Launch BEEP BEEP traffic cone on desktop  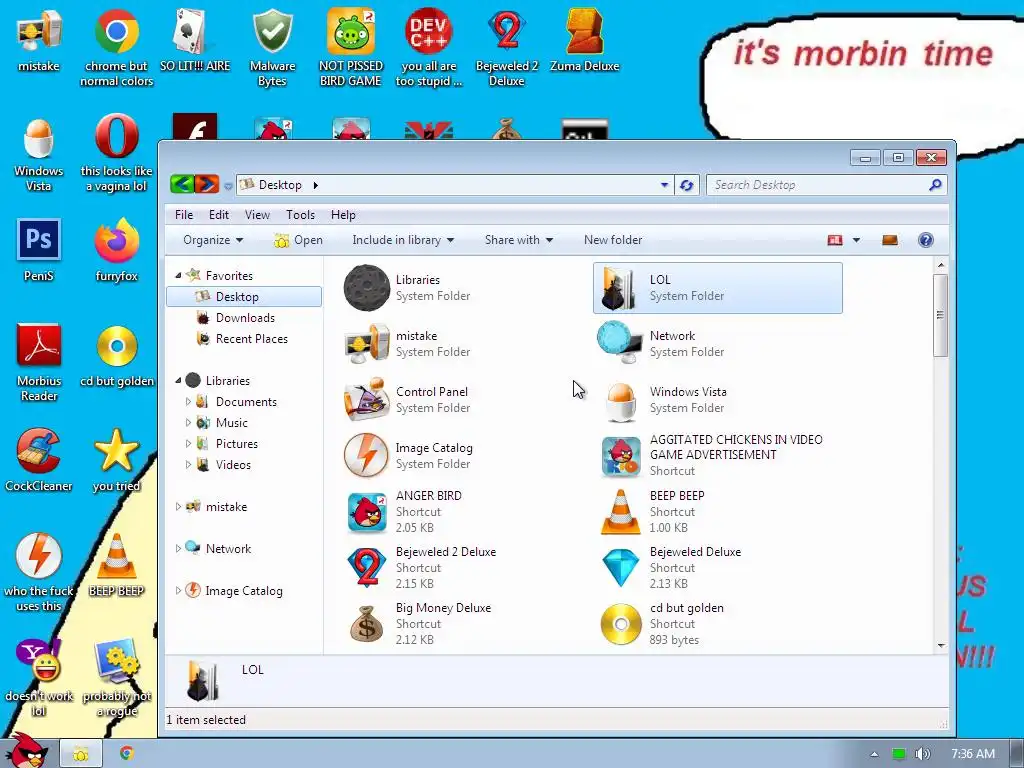116,565
